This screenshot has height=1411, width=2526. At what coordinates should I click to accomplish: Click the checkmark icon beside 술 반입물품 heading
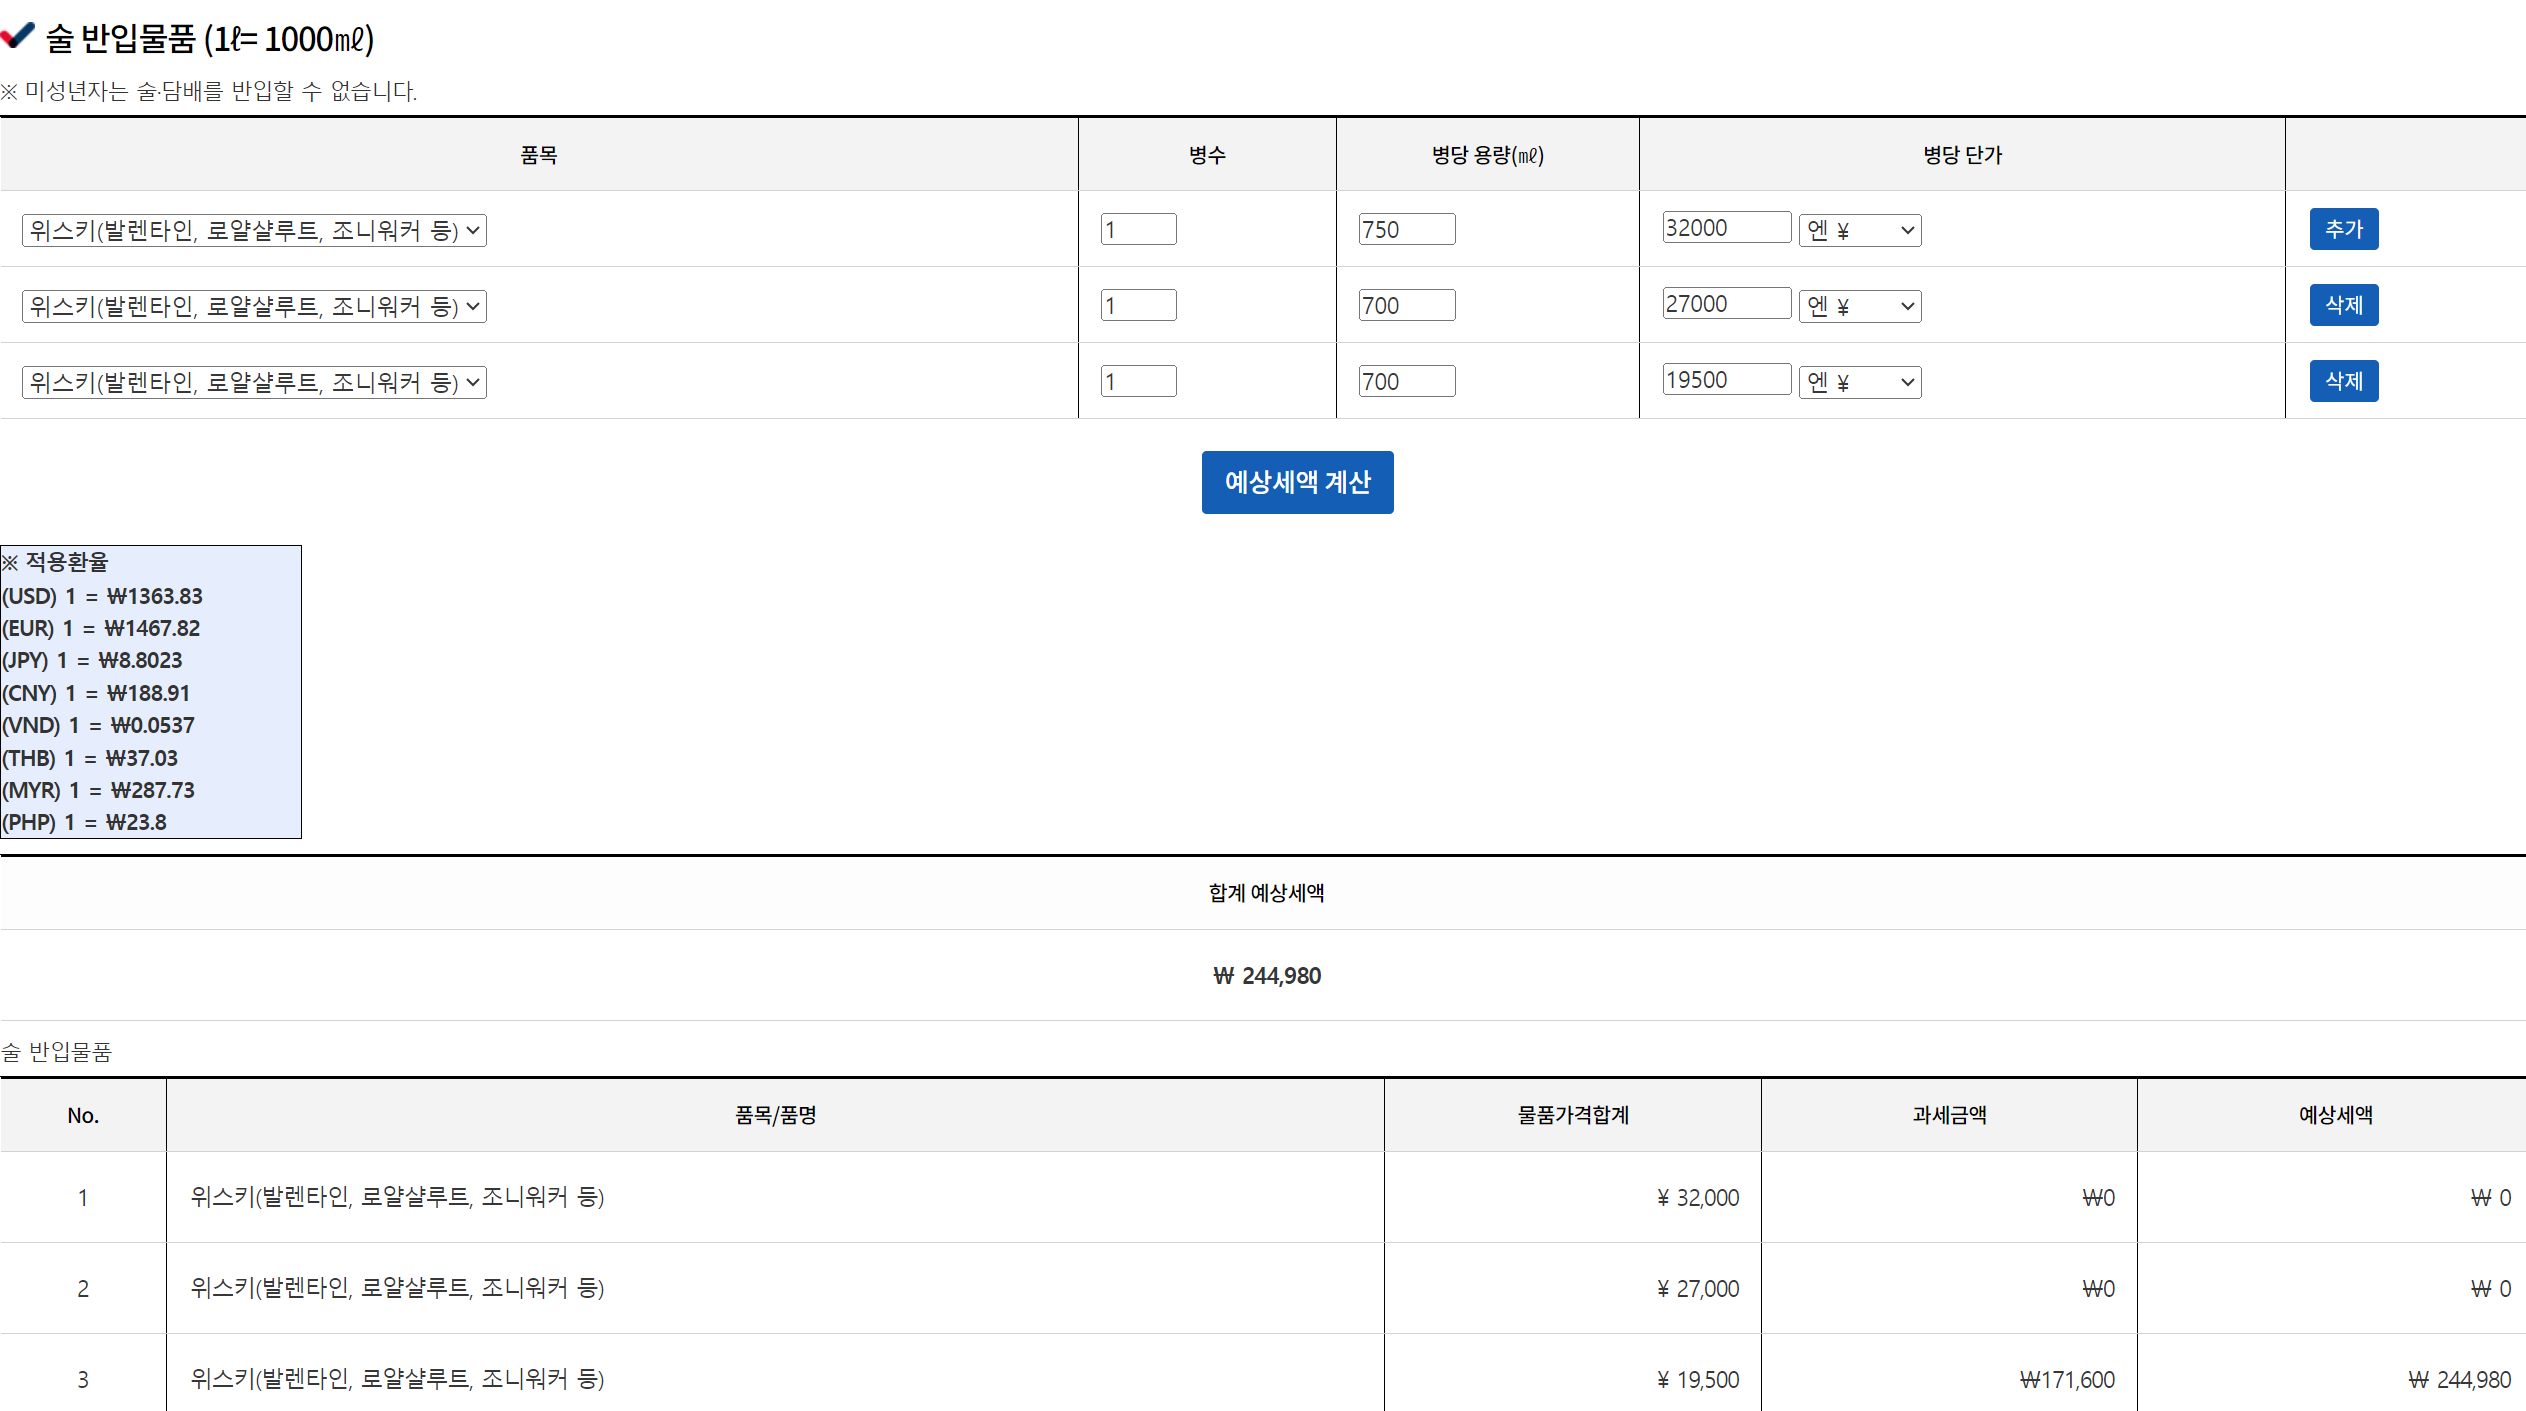click(18, 36)
